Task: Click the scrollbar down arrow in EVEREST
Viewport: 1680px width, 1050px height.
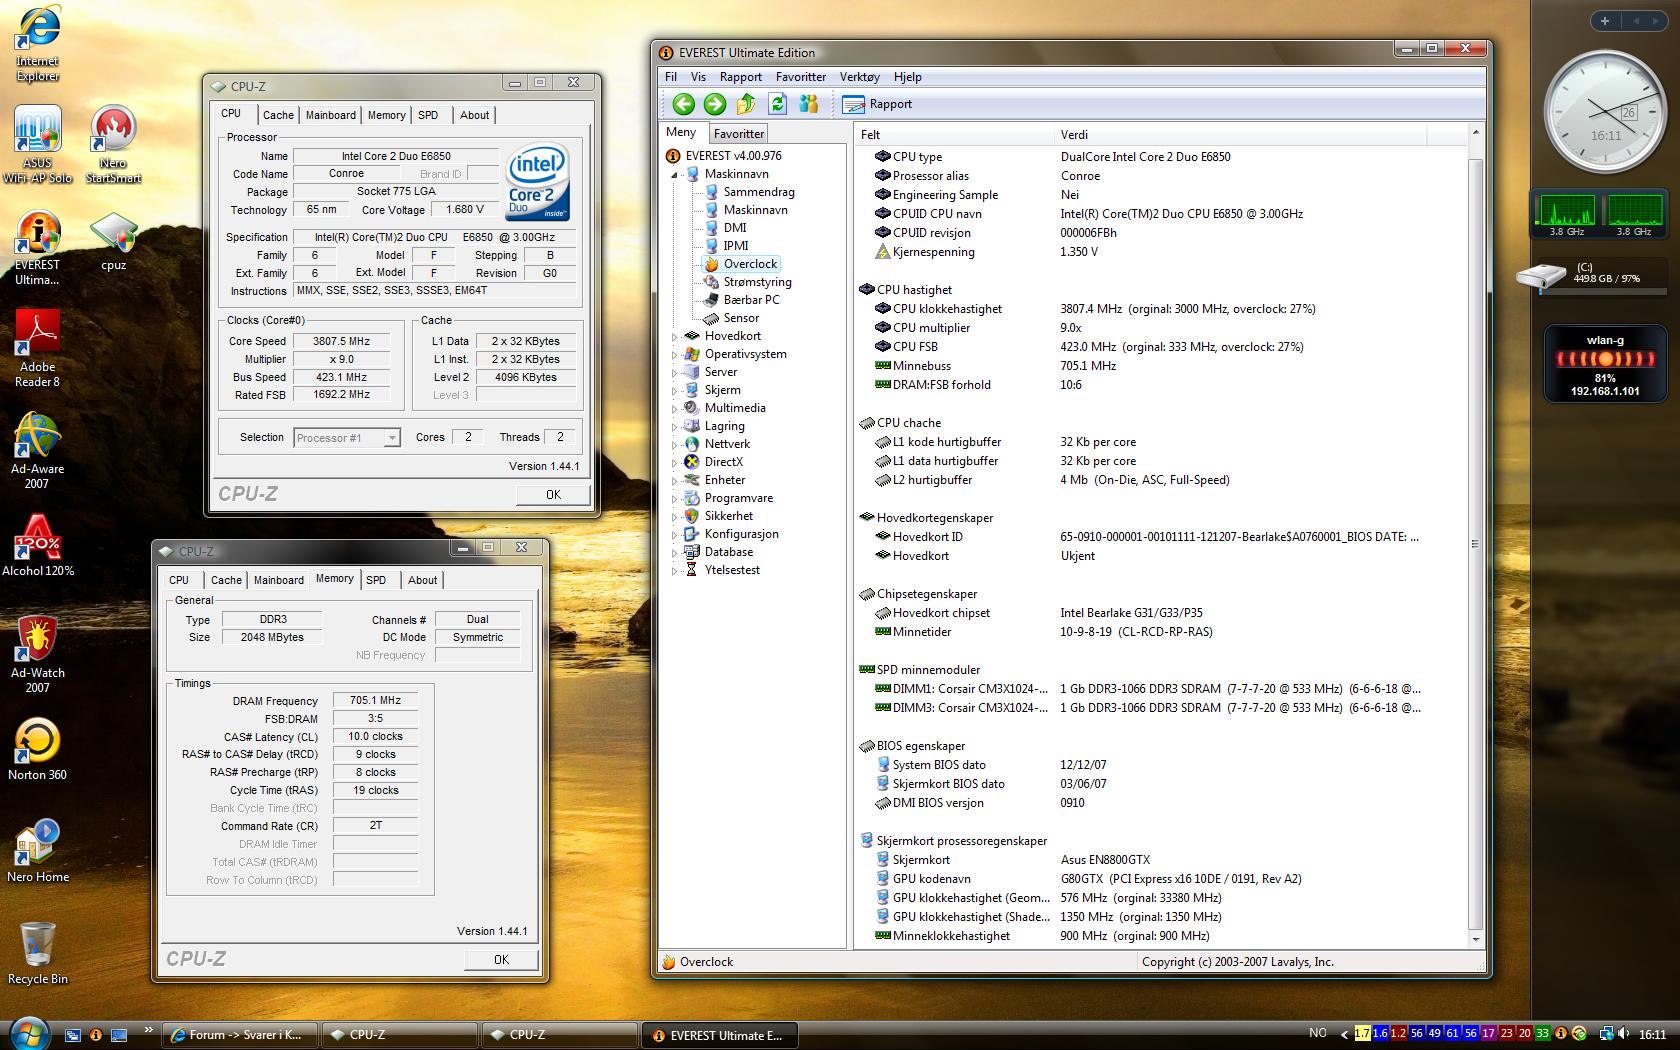Action: tap(1475, 940)
